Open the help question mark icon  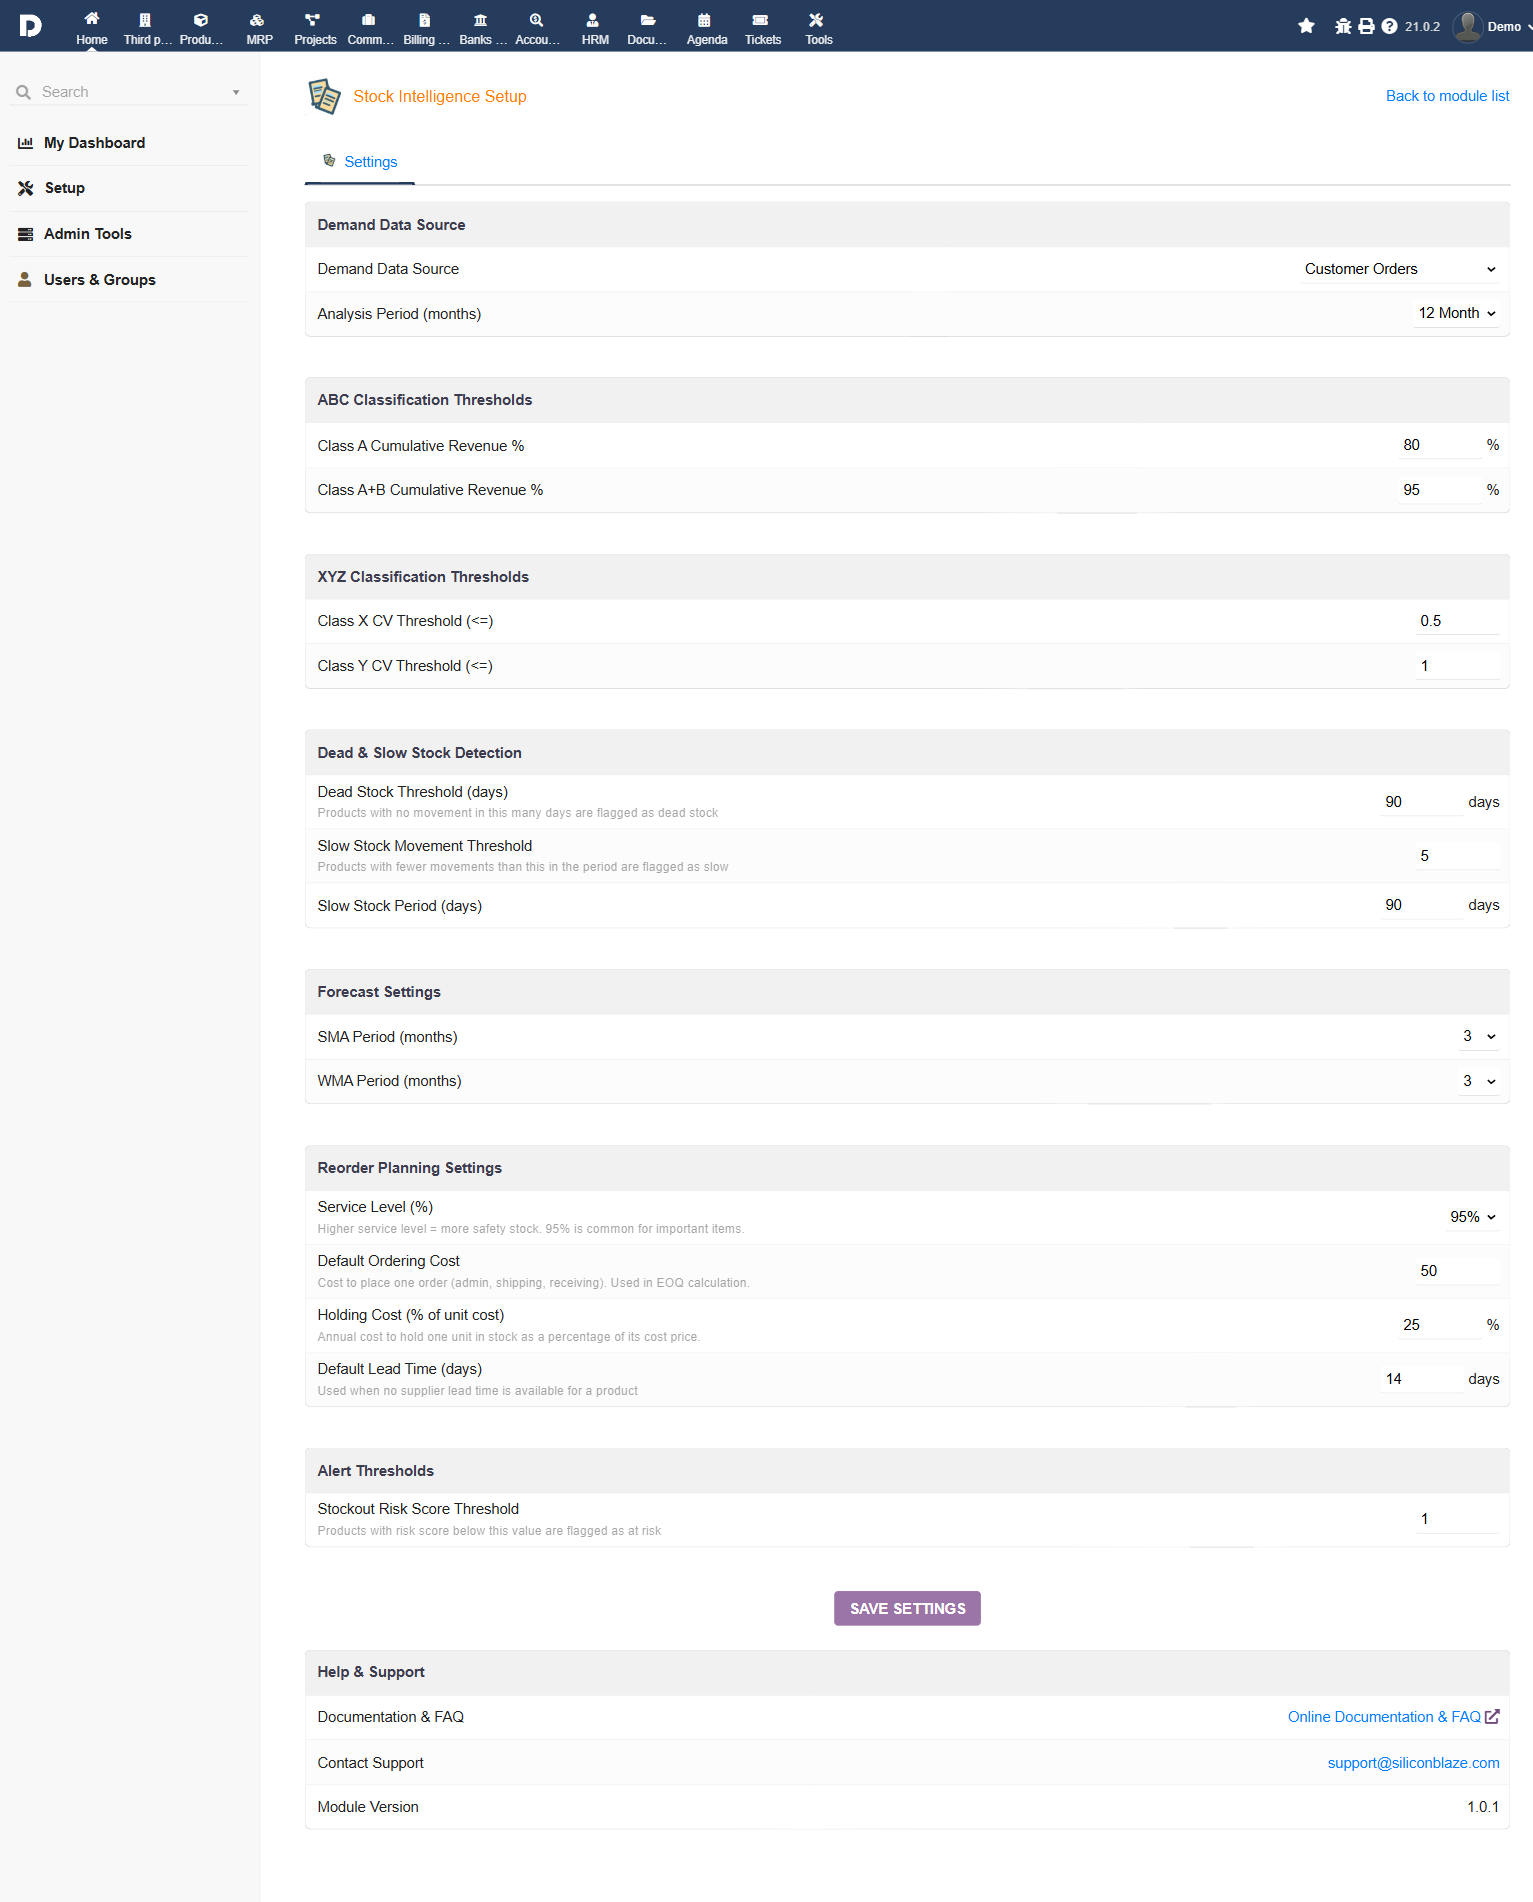coord(1389,26)
